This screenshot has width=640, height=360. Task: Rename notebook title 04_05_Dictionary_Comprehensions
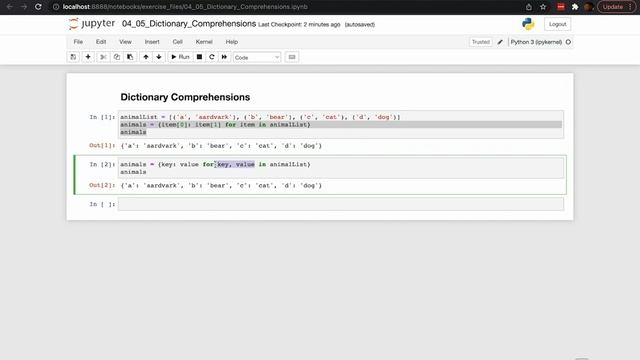pyautogui.click(x=189, y=24)
